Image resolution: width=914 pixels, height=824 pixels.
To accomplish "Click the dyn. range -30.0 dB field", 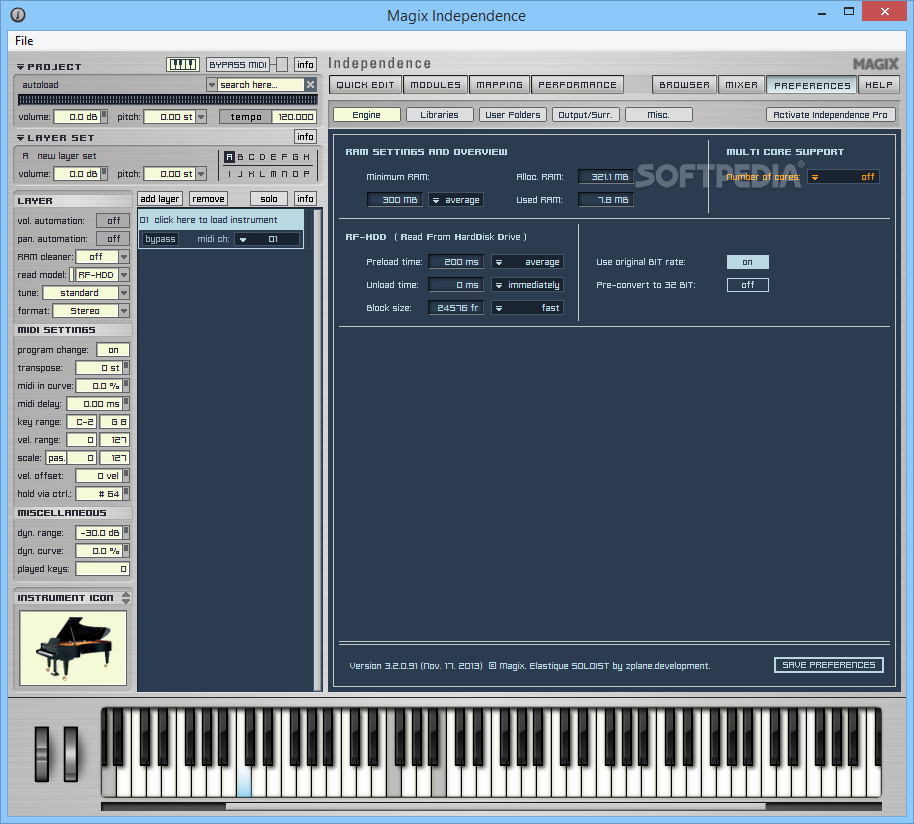I will point(99,533).
